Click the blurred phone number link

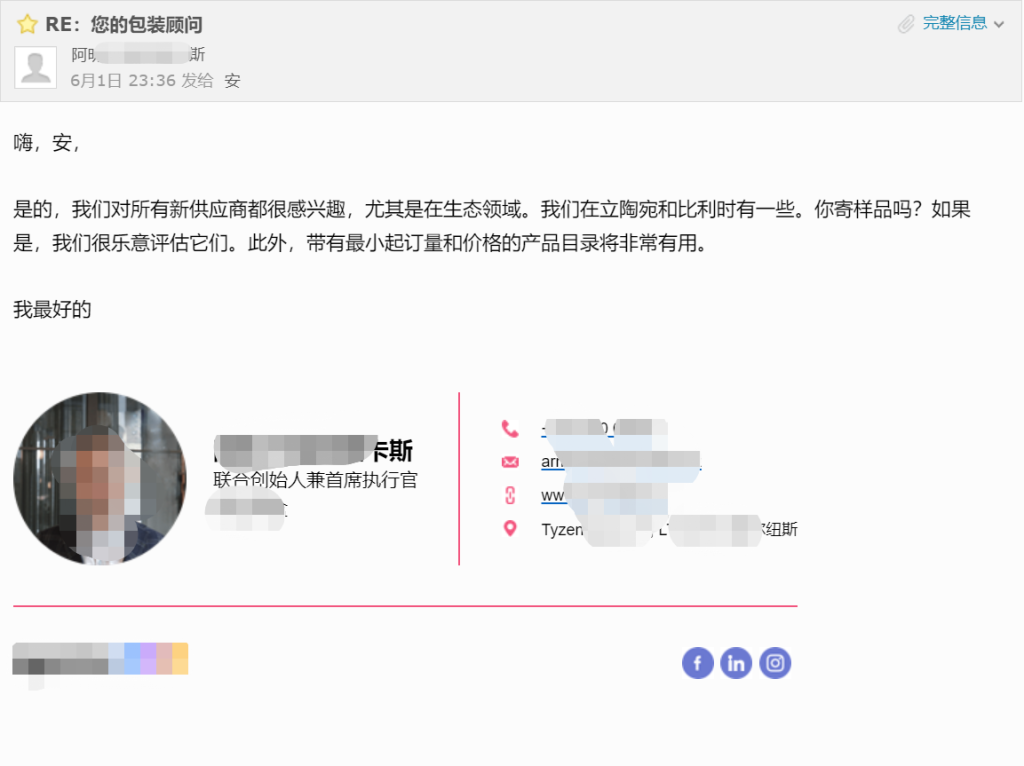[x=604, y=428]
